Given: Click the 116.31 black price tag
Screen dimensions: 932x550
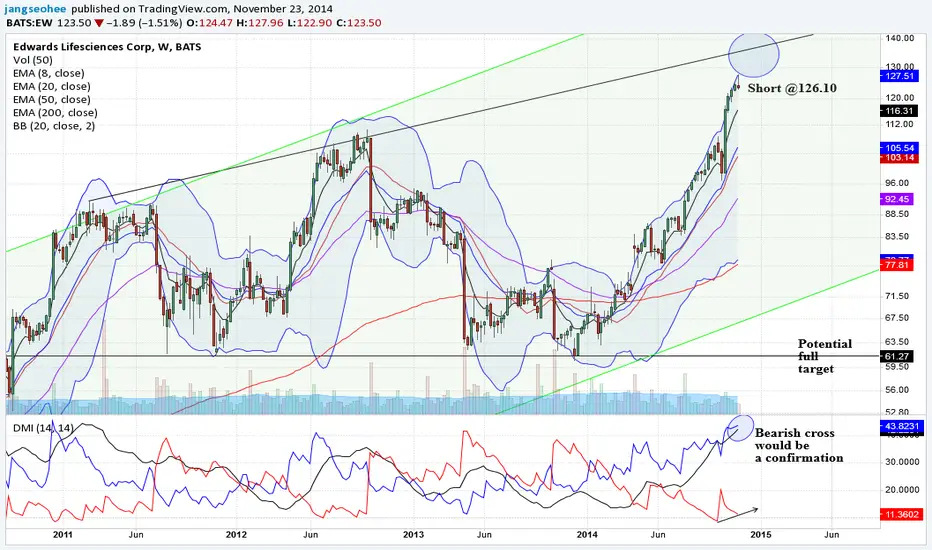Looking at the screenshot, I should [x=899, y=111].
